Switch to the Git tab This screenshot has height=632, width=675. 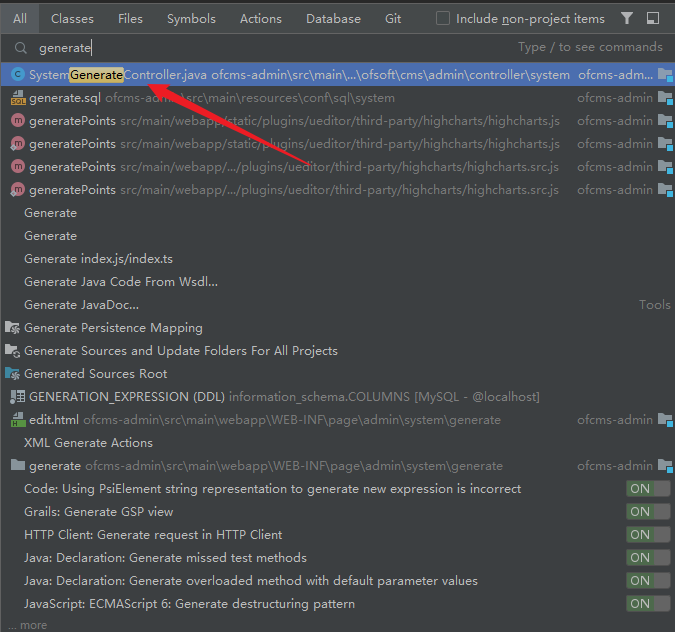(393, 19)
